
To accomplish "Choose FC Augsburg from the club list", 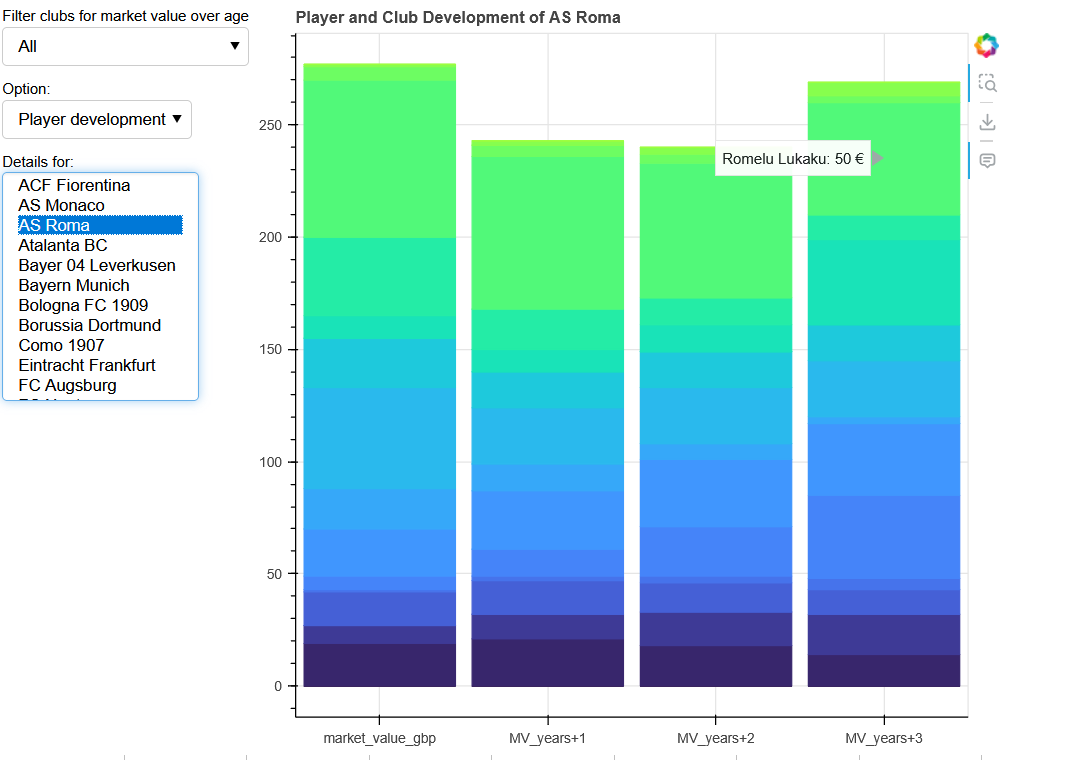I will point(67,385).
